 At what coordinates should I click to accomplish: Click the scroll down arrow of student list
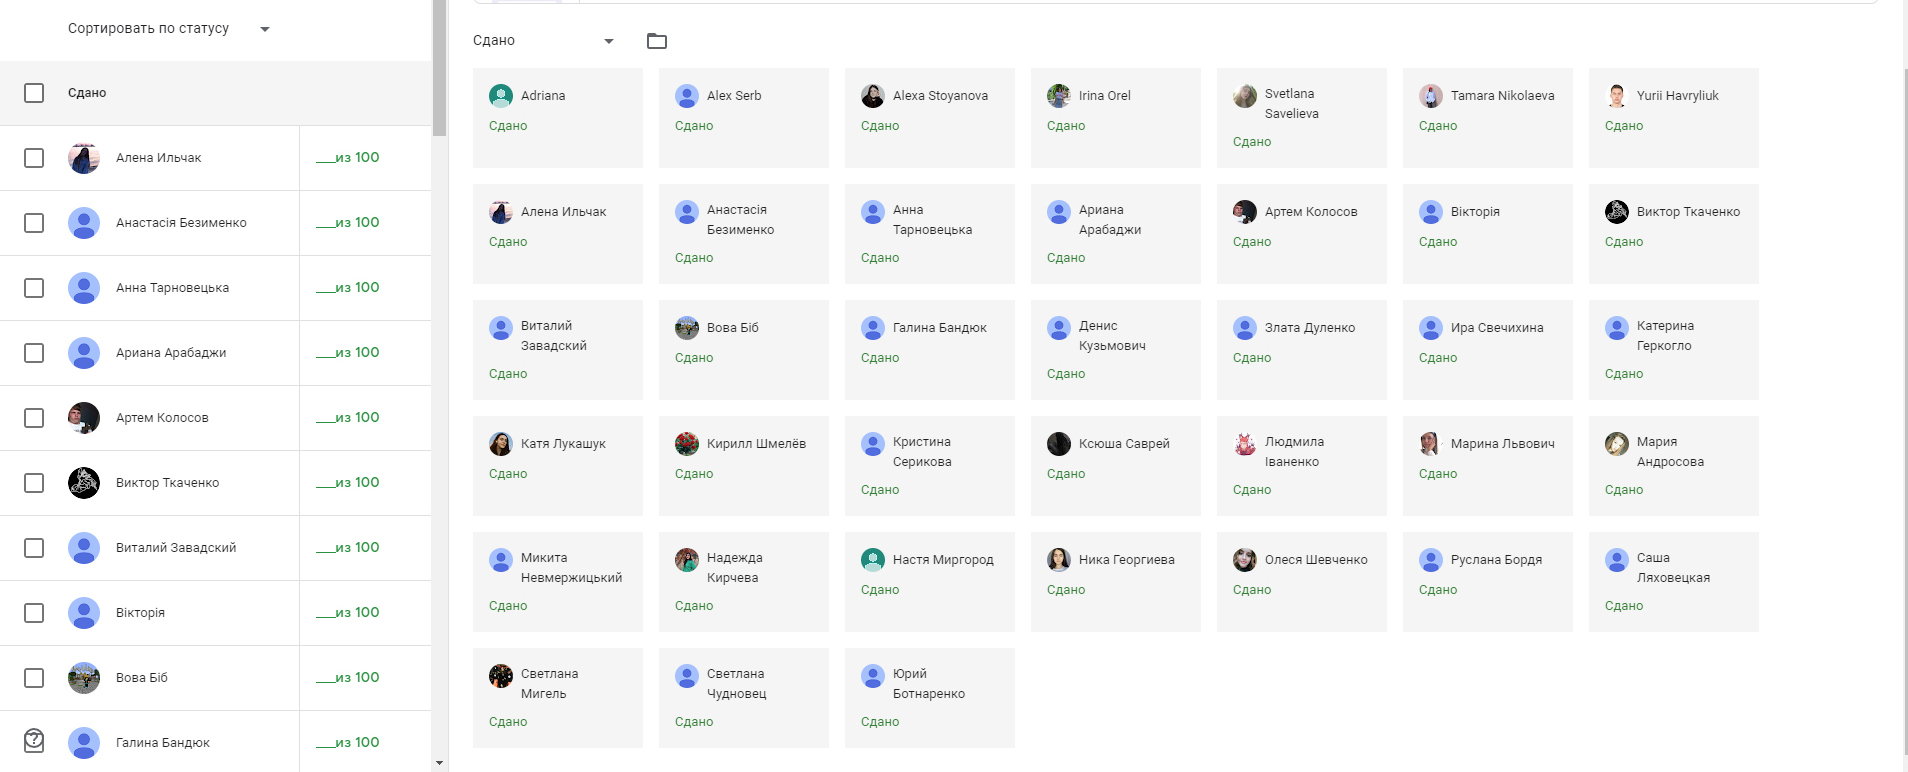[439, 763]
